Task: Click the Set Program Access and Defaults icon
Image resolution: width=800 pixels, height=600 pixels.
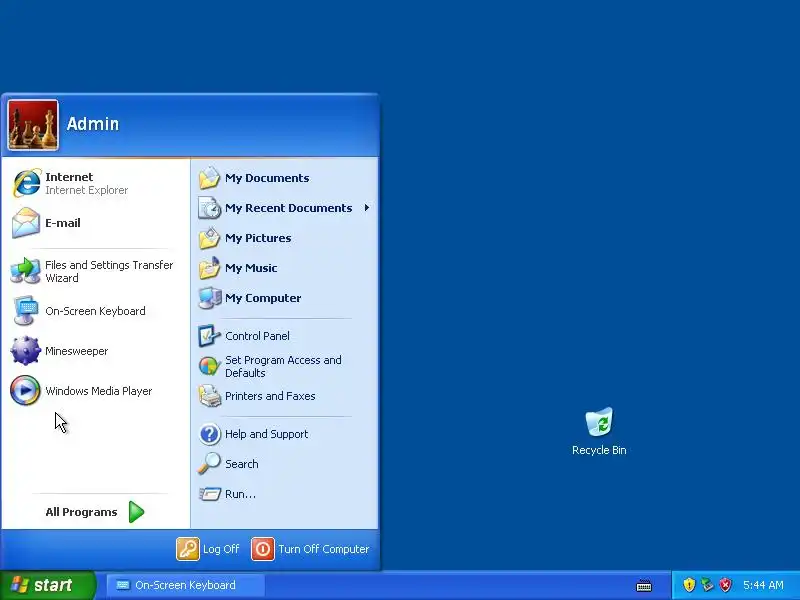Action: tap(209, 366)
